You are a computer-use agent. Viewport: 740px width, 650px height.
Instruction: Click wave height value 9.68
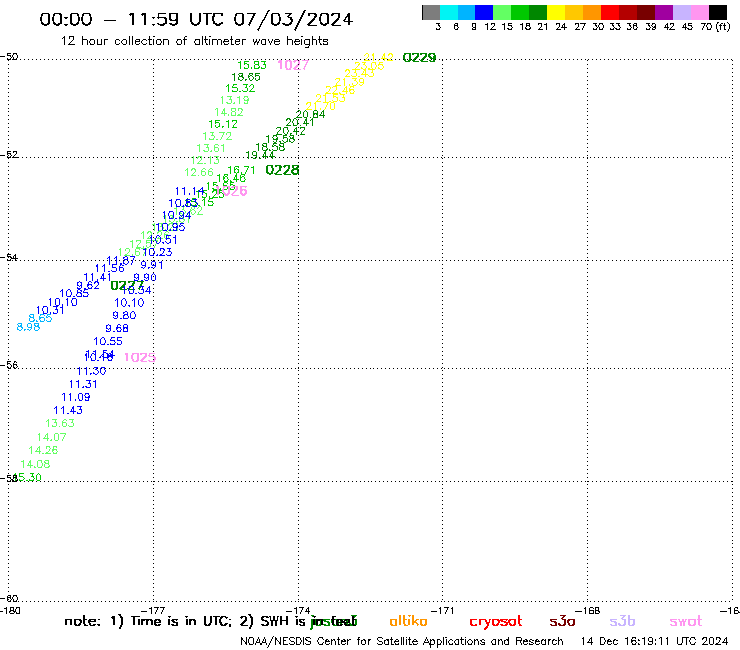pos(117,328)
